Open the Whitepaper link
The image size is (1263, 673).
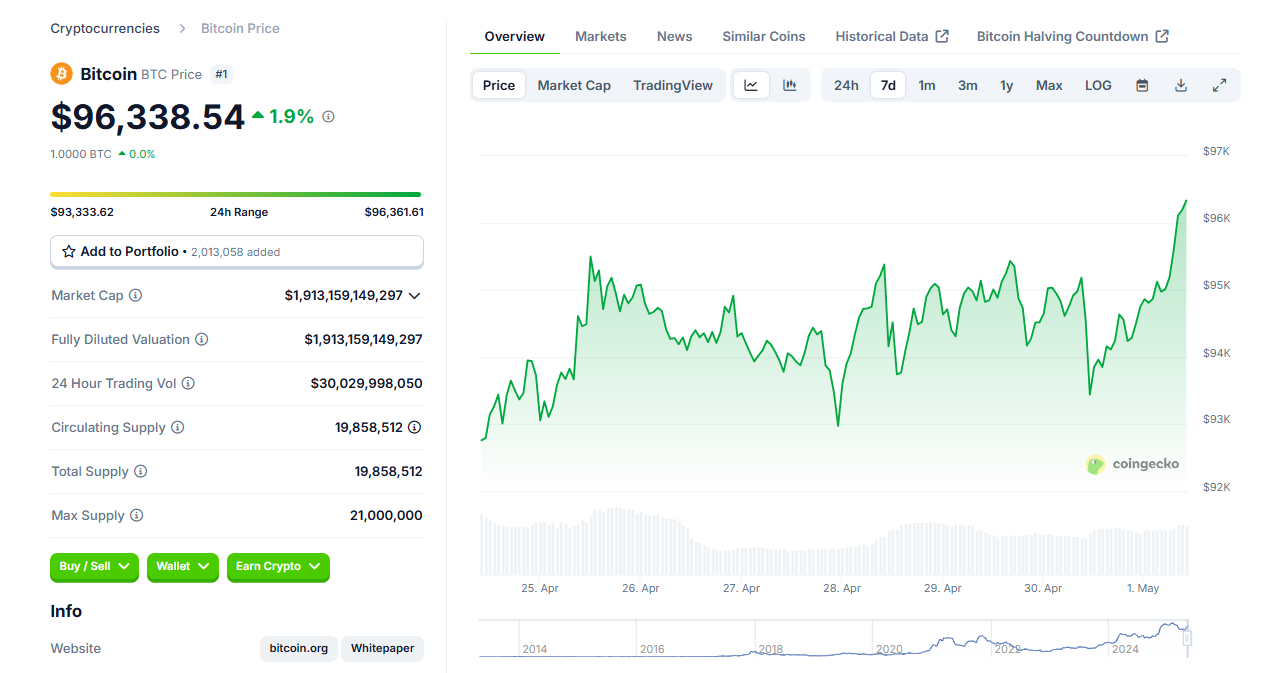coord(383,649)
